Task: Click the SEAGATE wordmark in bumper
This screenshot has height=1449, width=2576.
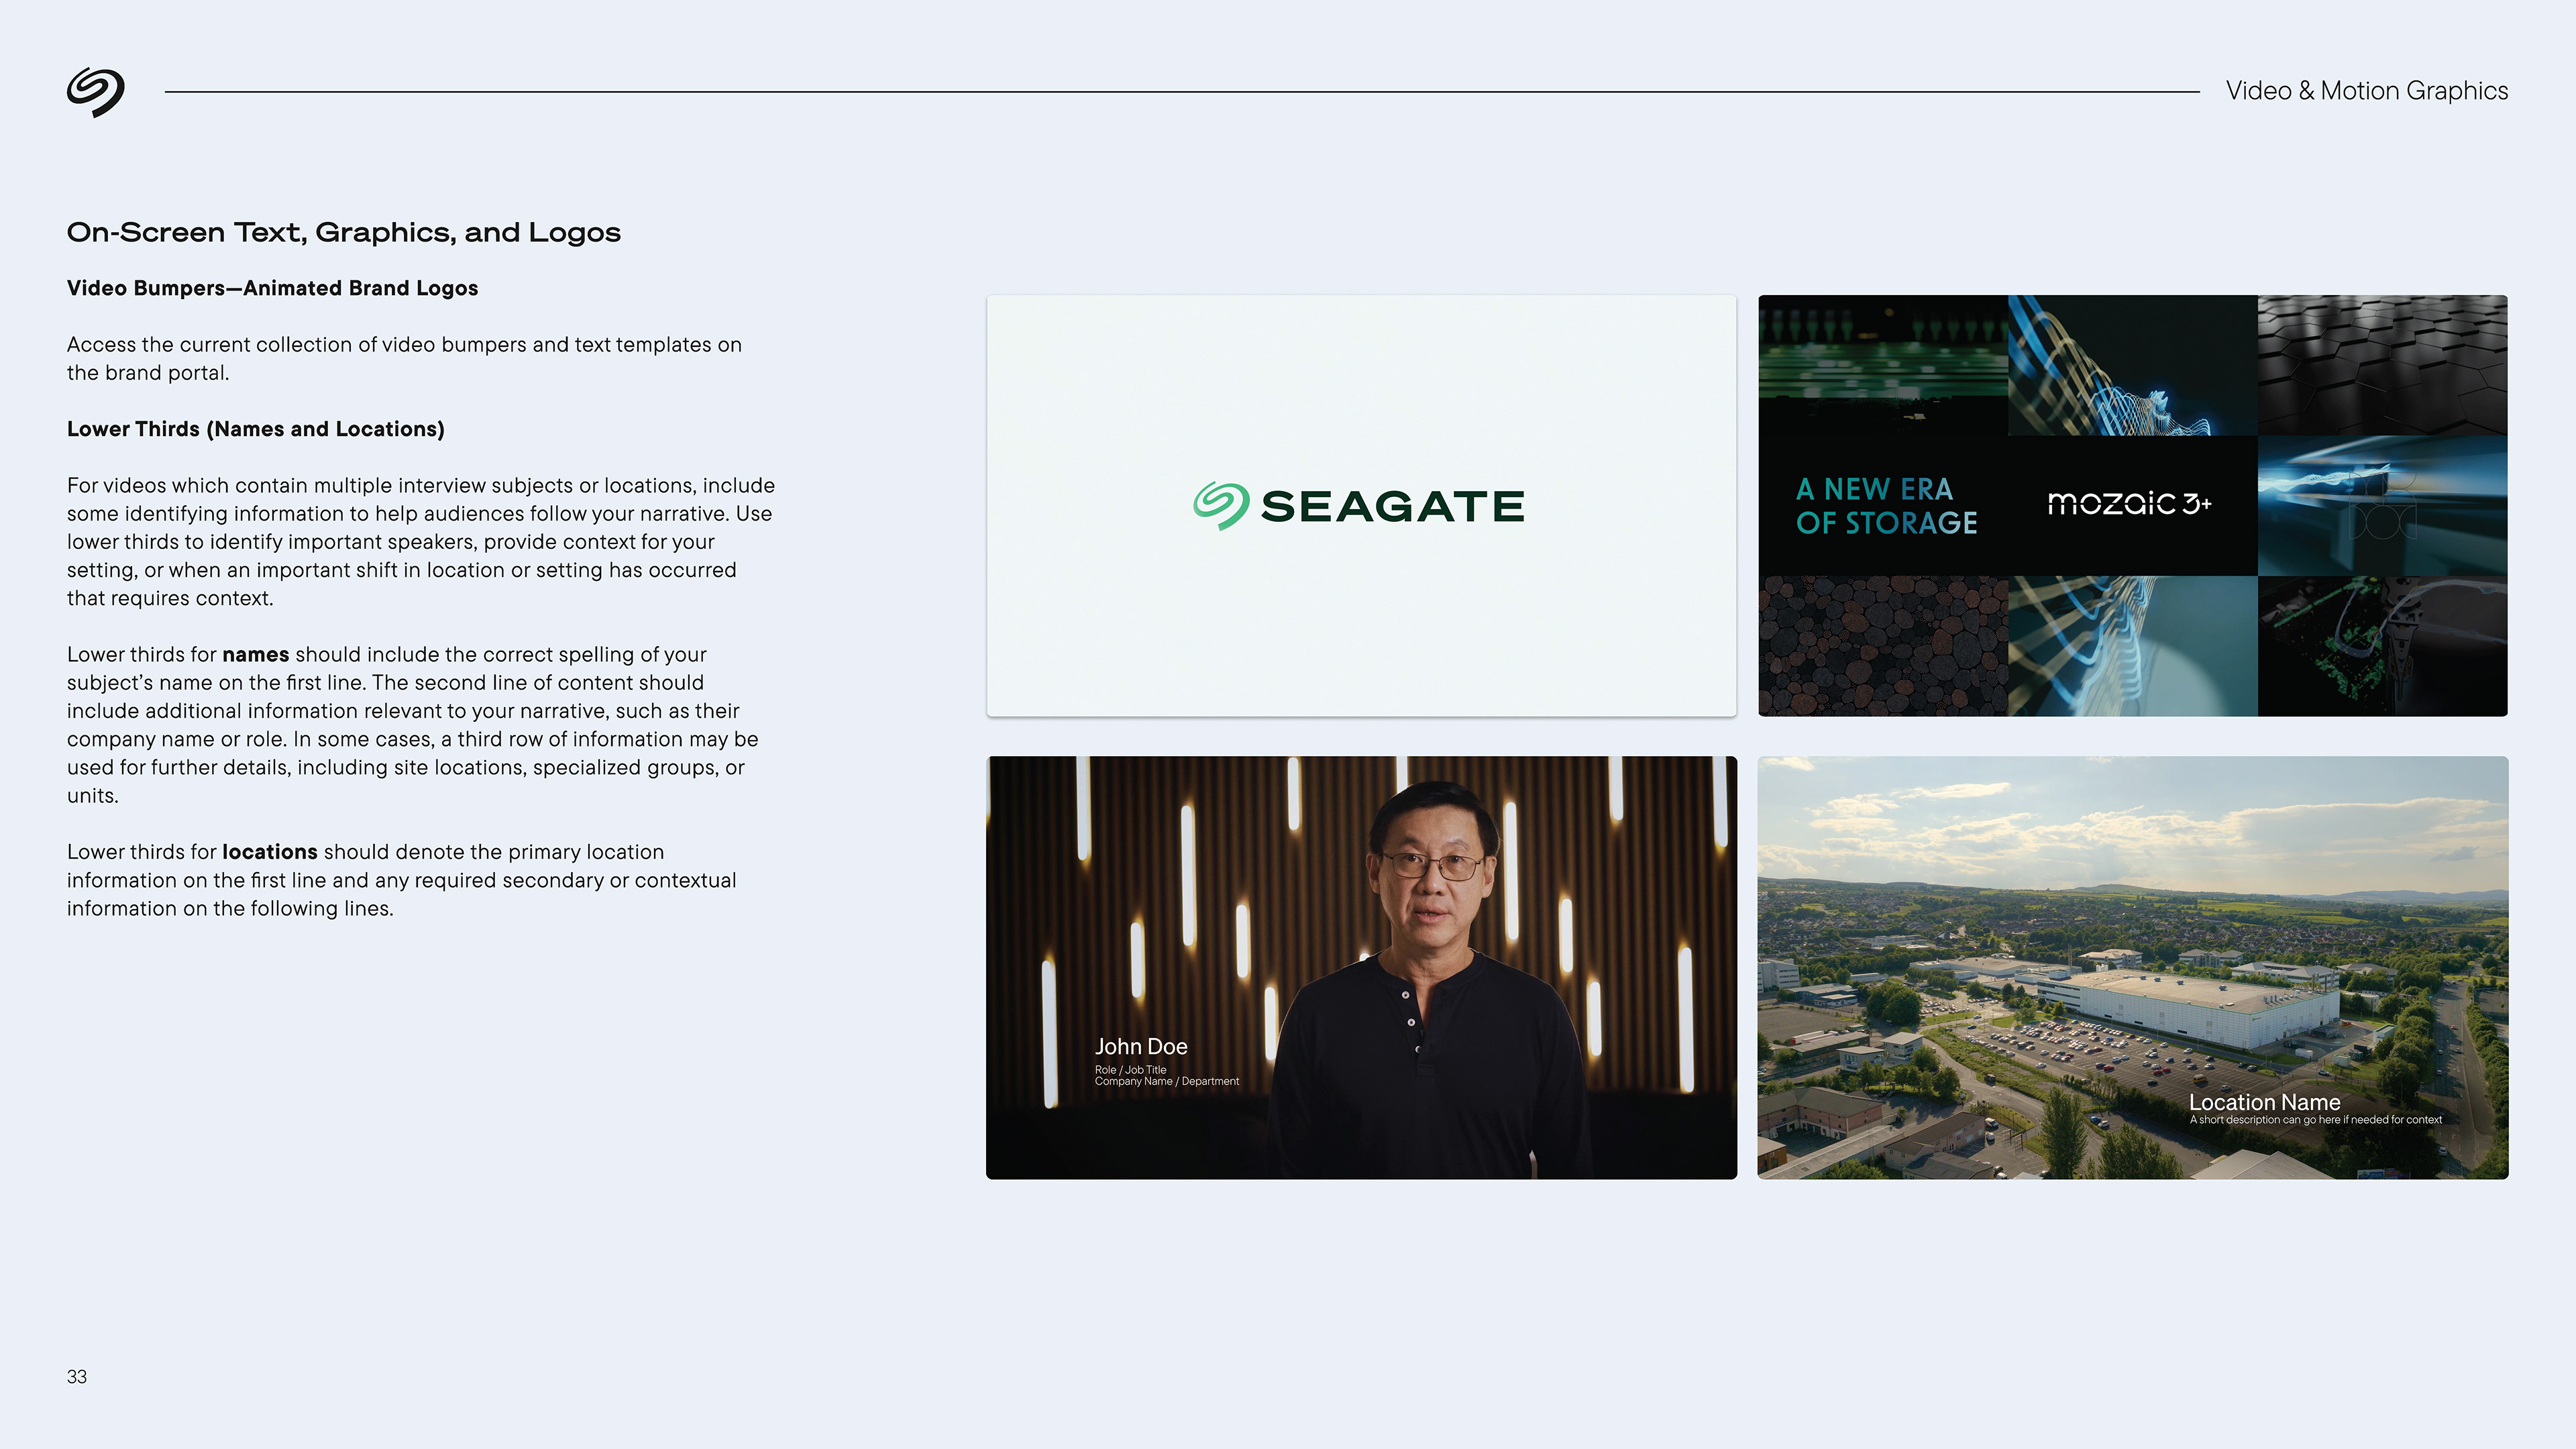Action: pyautogui.click(x=1392, y=507)
